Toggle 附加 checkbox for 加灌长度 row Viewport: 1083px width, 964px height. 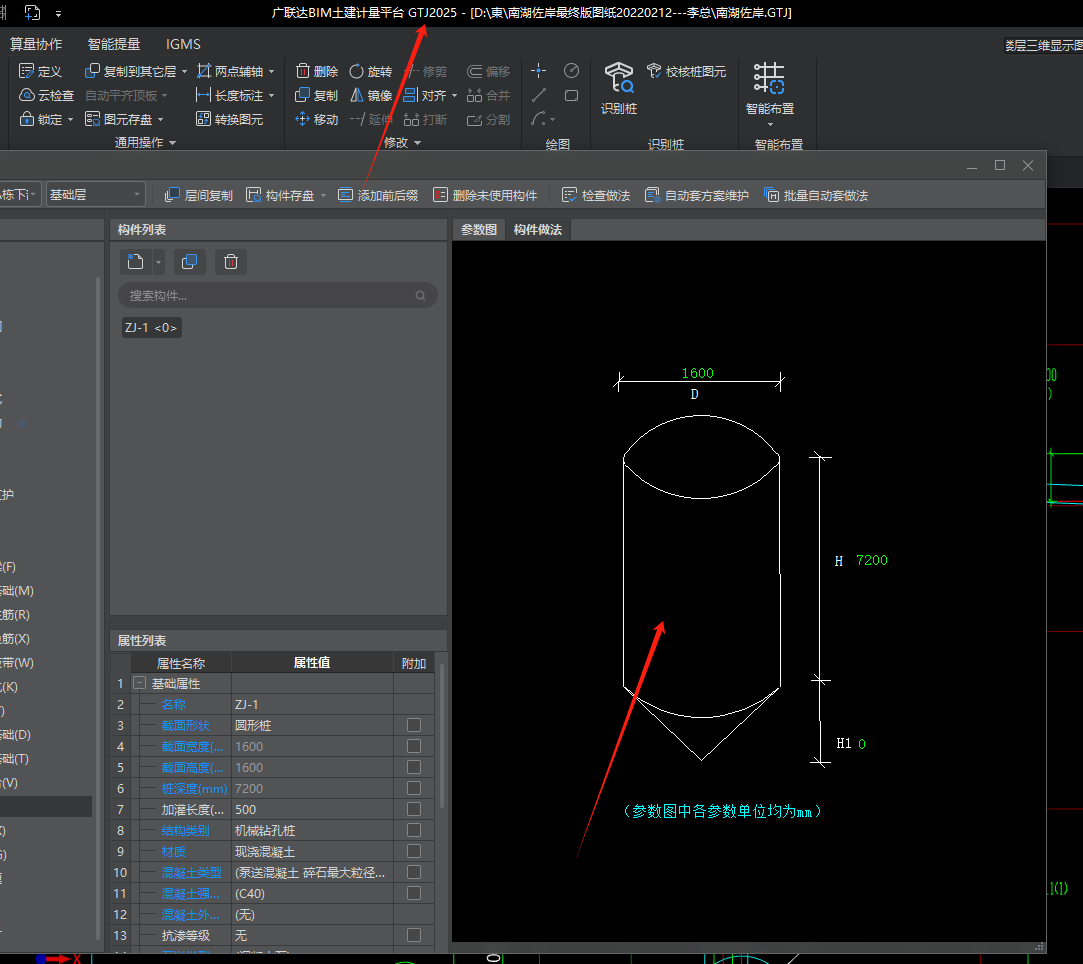point(414,809)
